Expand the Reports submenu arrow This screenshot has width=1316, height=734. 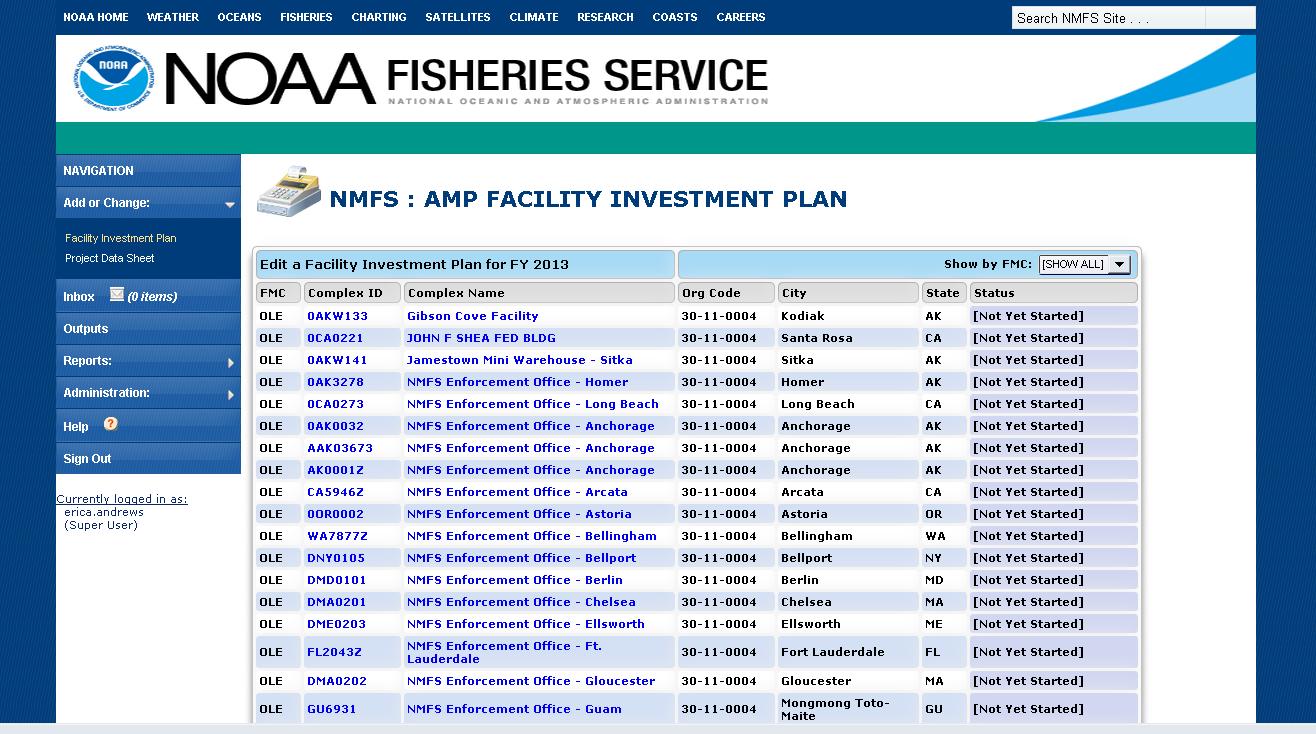pos(231,363)
